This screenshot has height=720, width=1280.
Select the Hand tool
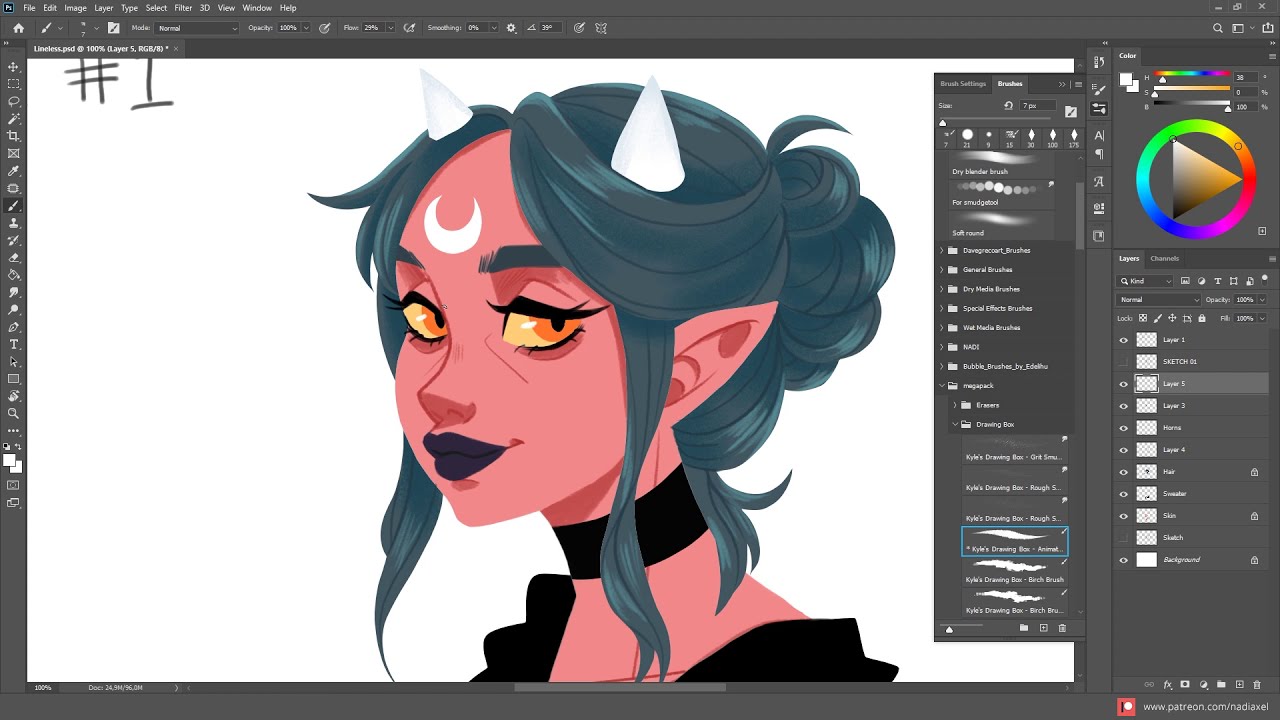pyautogui.click(x=13, y=396)
